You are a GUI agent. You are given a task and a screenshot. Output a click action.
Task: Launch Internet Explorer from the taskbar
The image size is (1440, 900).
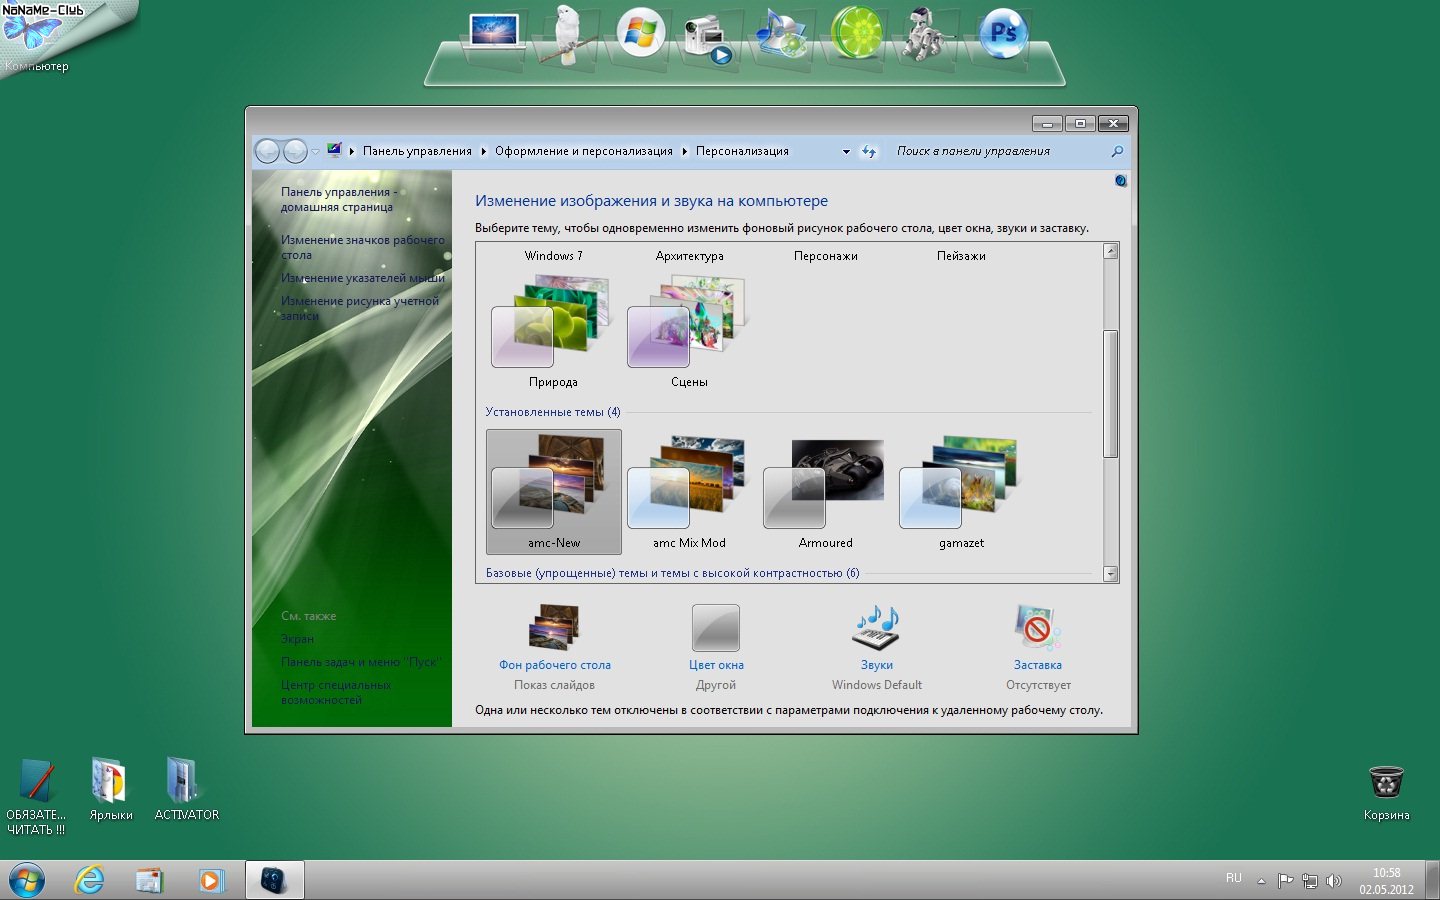point(90,880)
